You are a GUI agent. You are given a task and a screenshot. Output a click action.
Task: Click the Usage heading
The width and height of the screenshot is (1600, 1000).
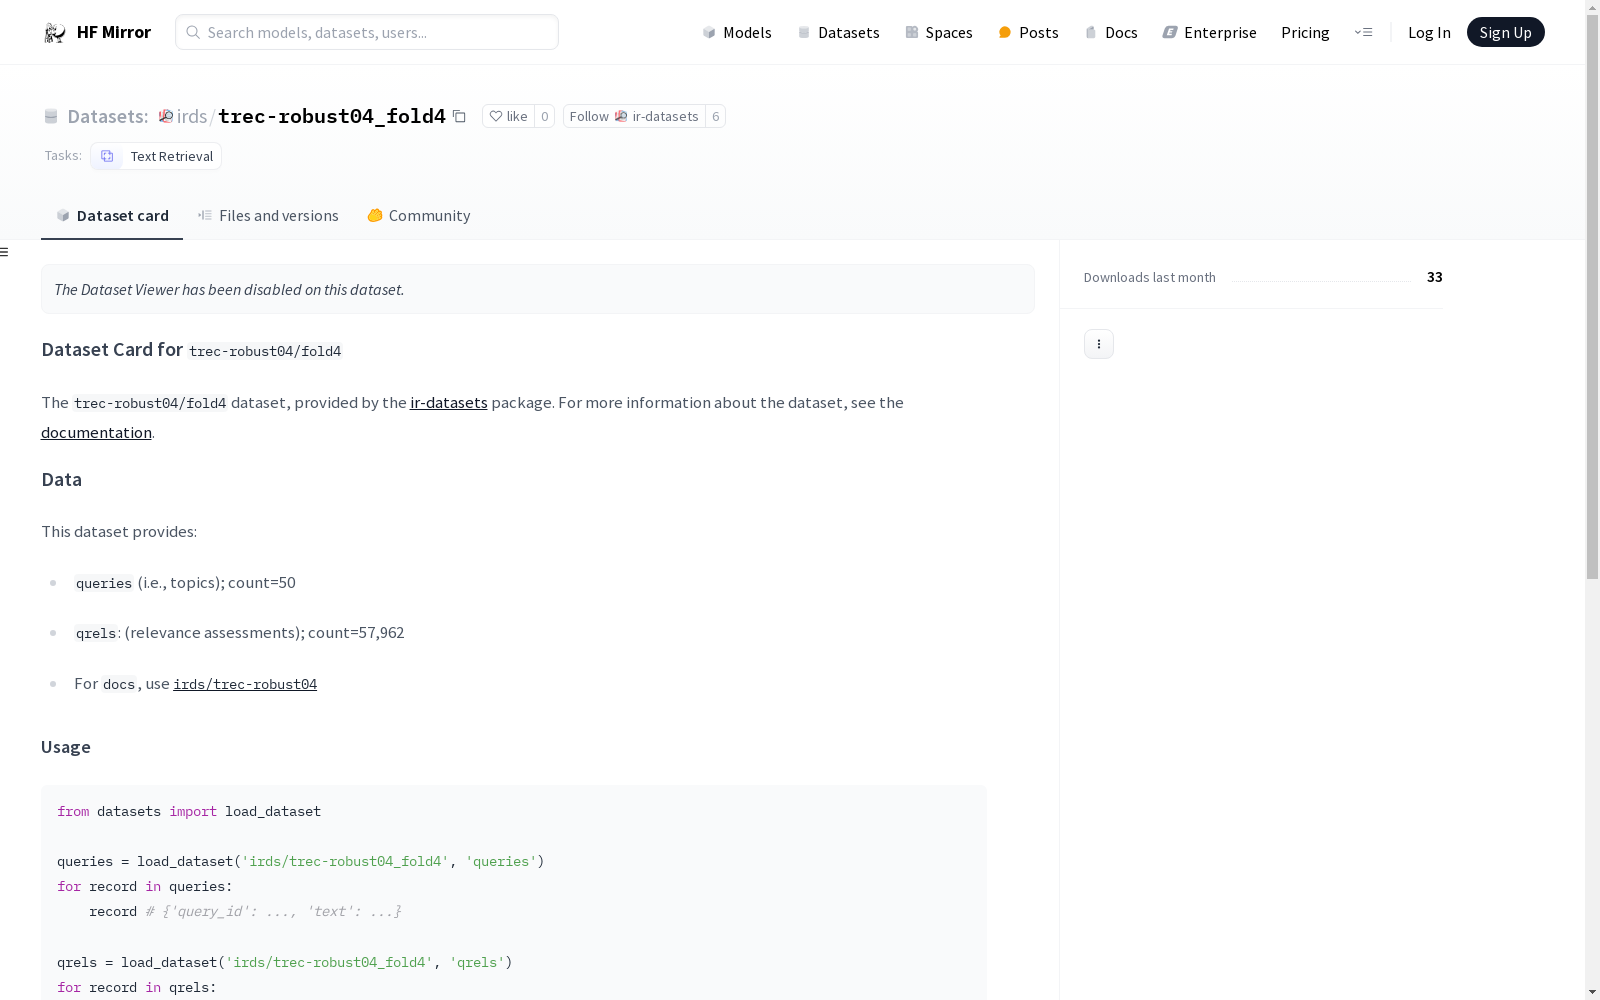click(x=66, y=747)
